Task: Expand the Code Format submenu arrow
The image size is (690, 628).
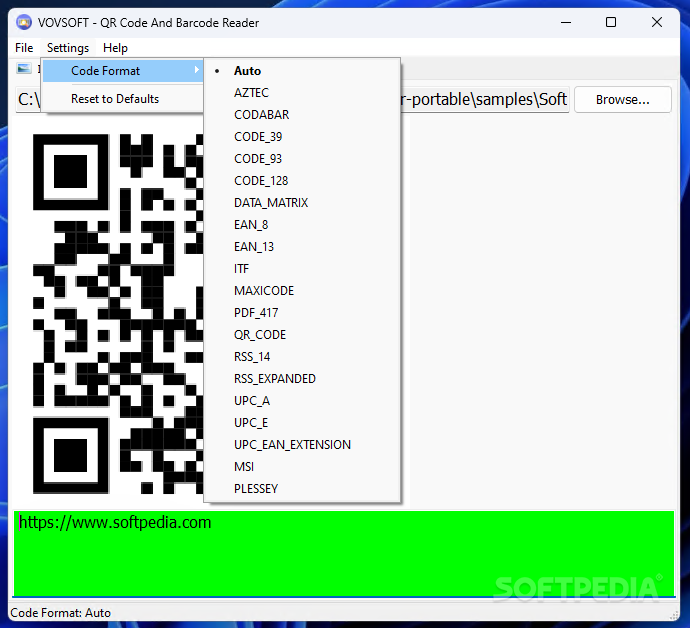Action: coord(196,70)
